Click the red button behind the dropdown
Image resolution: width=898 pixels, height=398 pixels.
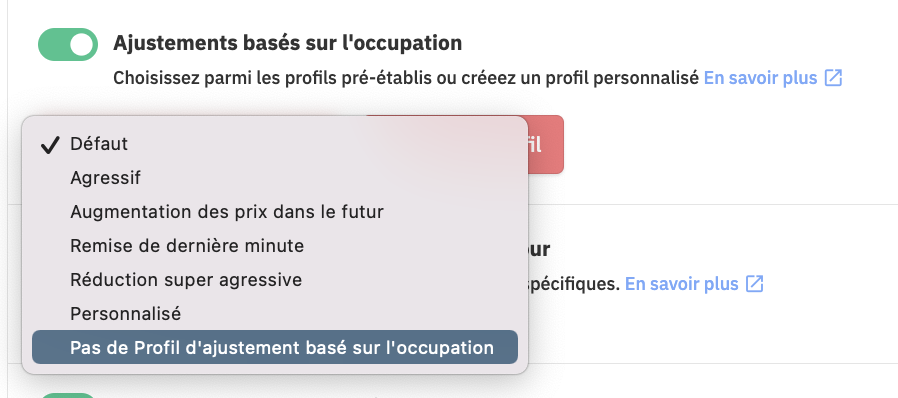(x=545, y=144)
